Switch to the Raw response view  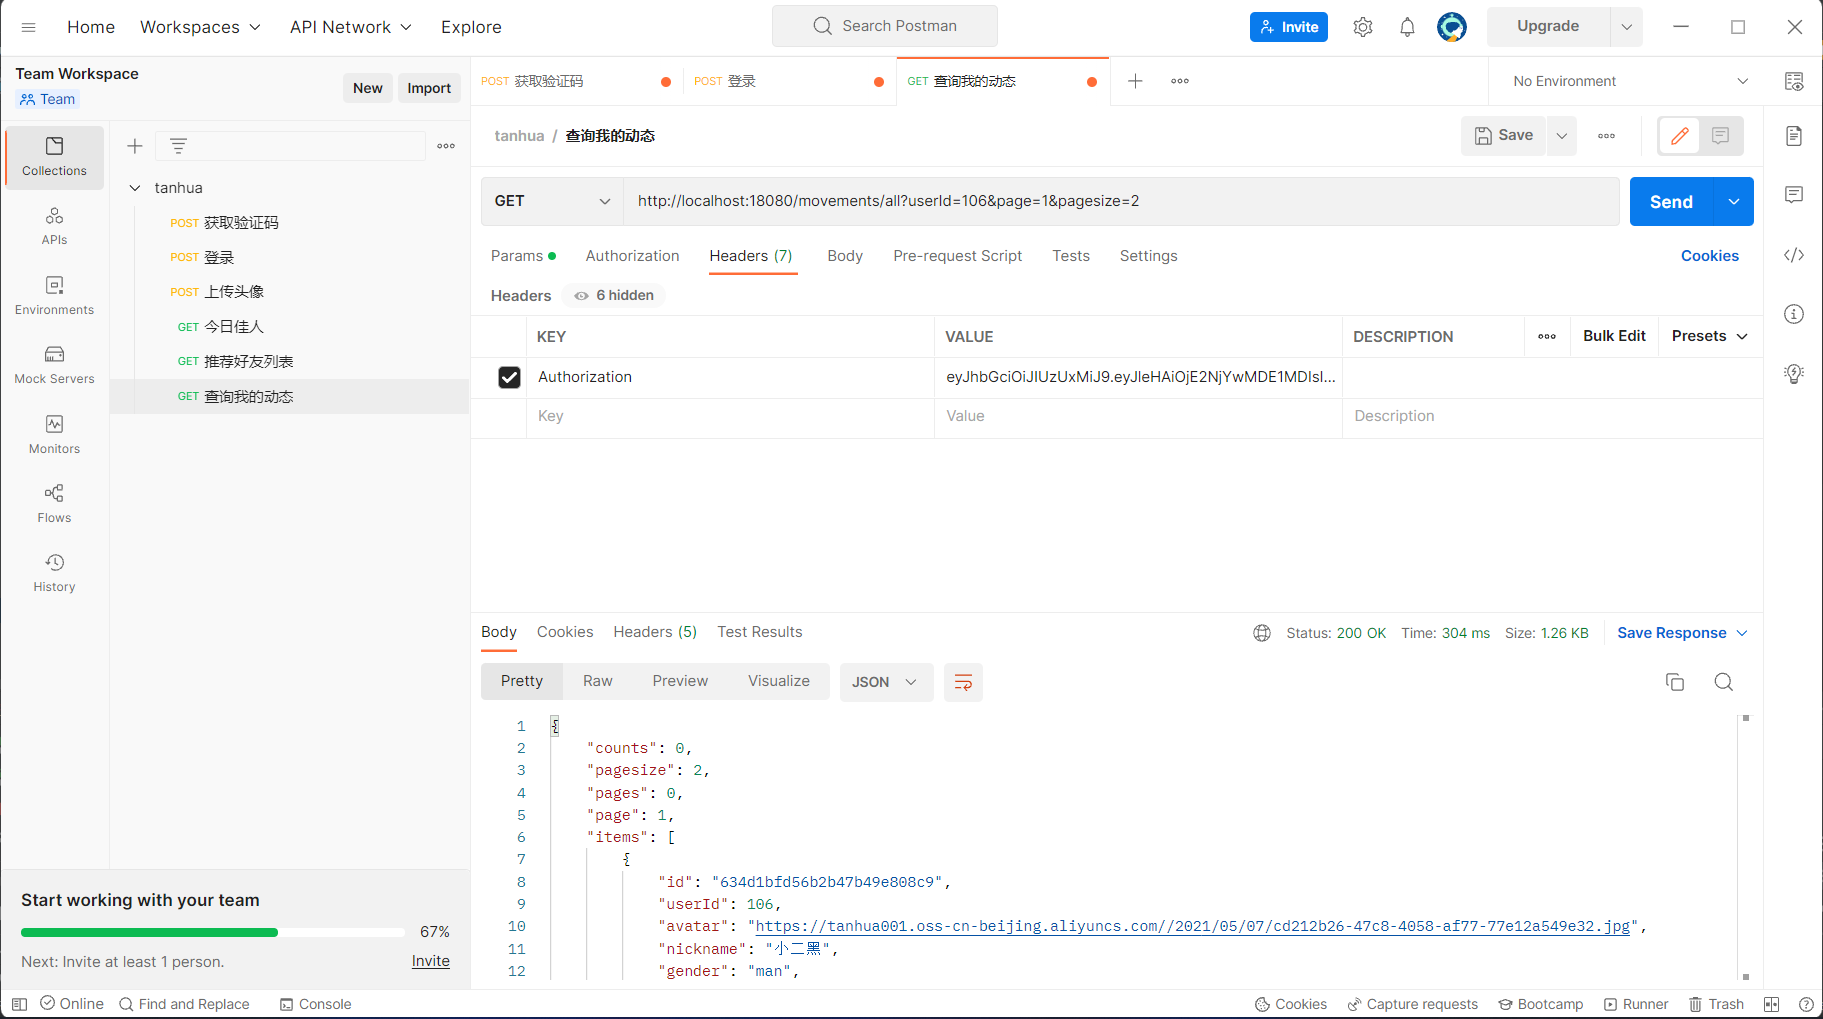click(598, 681)
